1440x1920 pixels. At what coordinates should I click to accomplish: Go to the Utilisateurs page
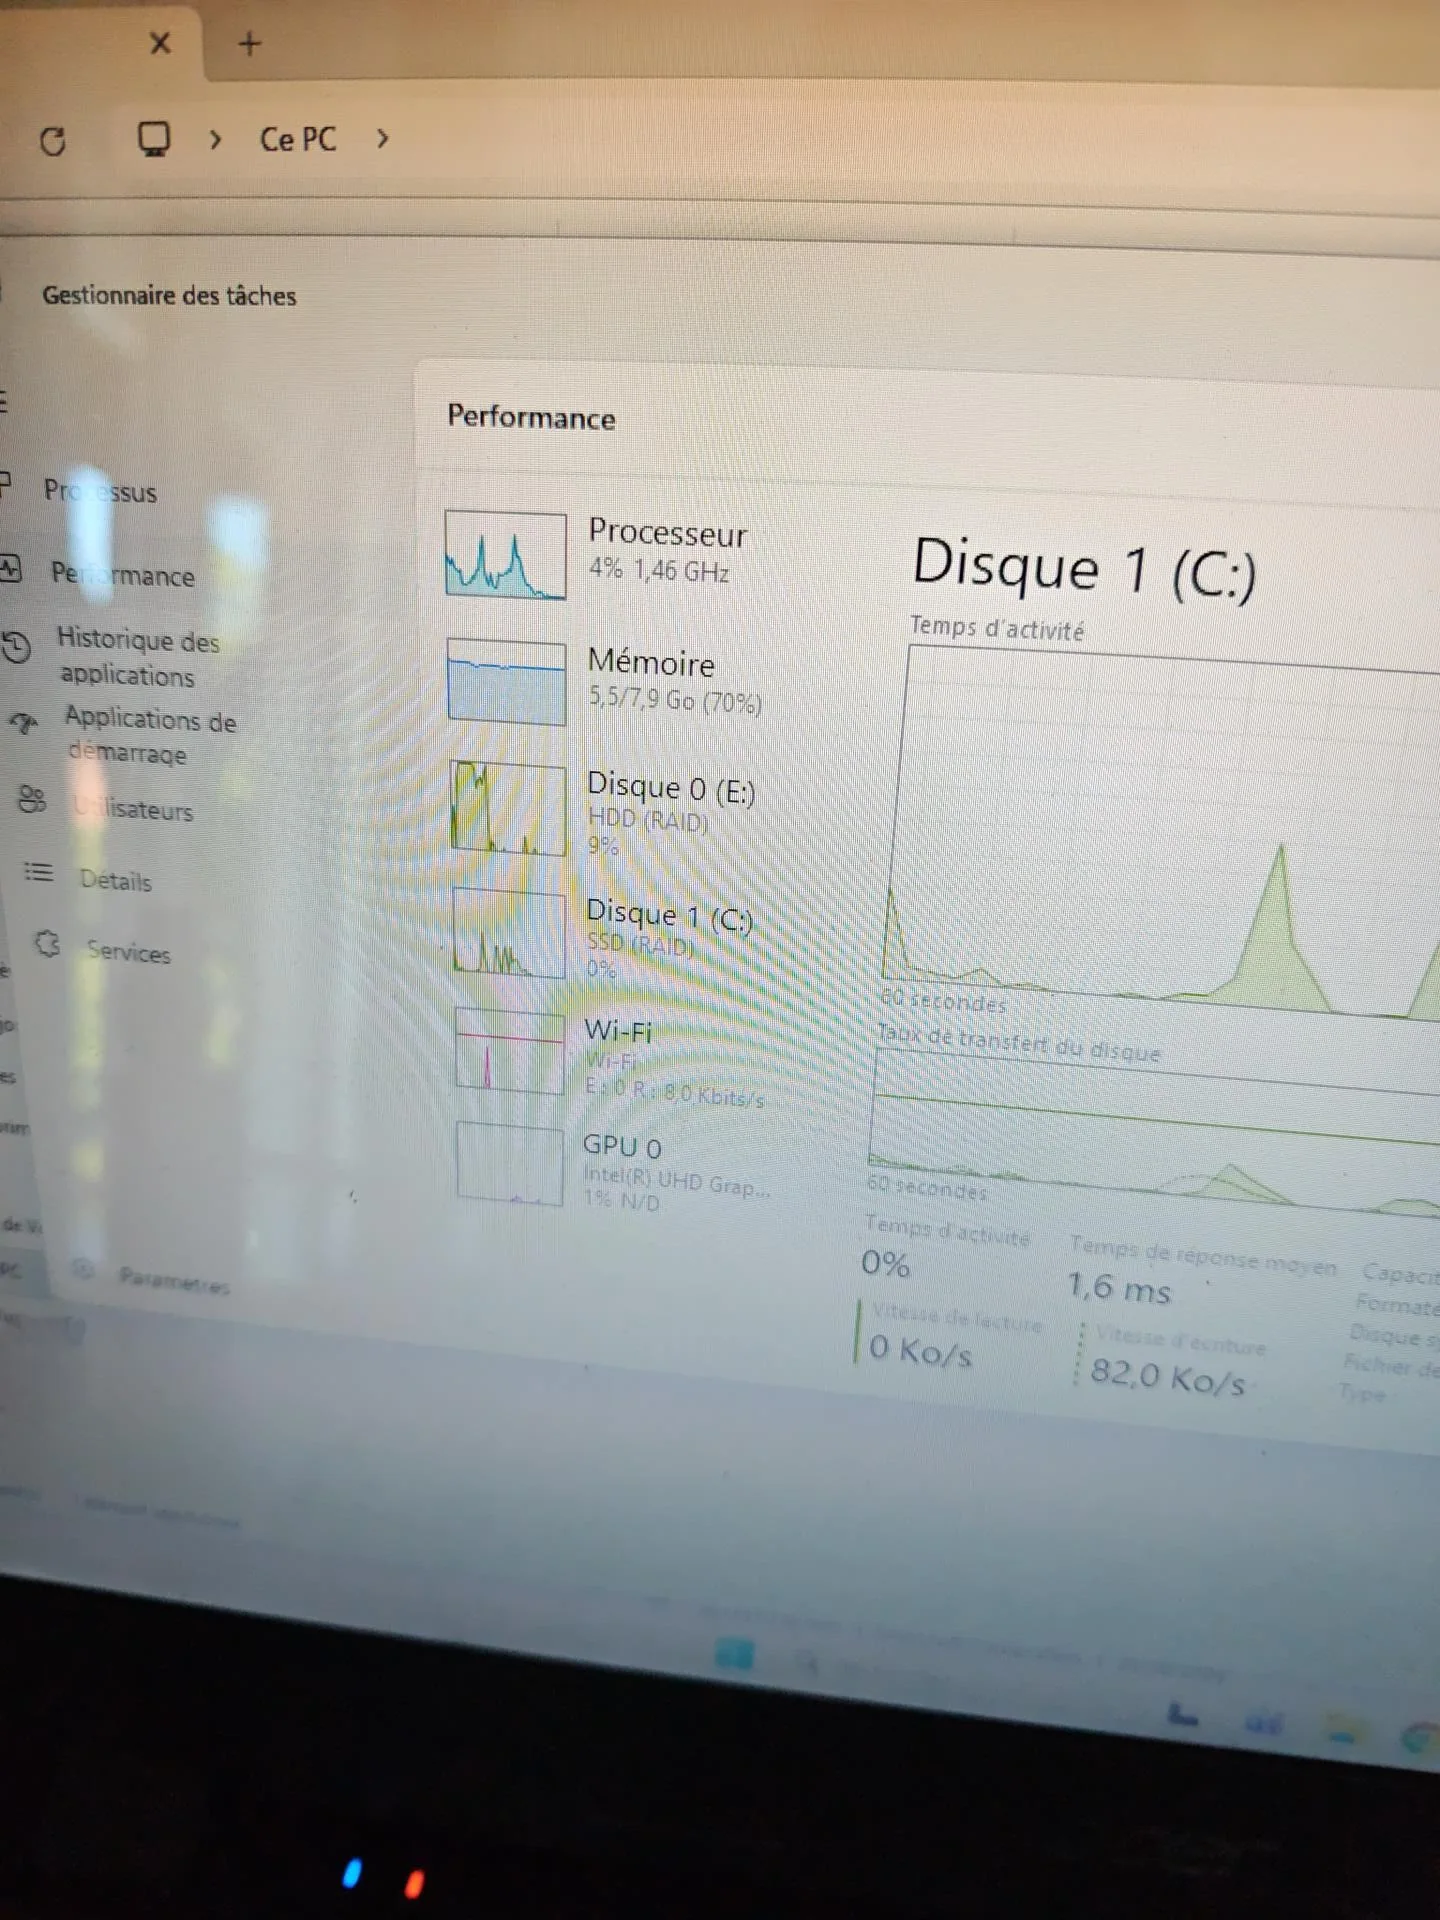[x=134, y=808]
